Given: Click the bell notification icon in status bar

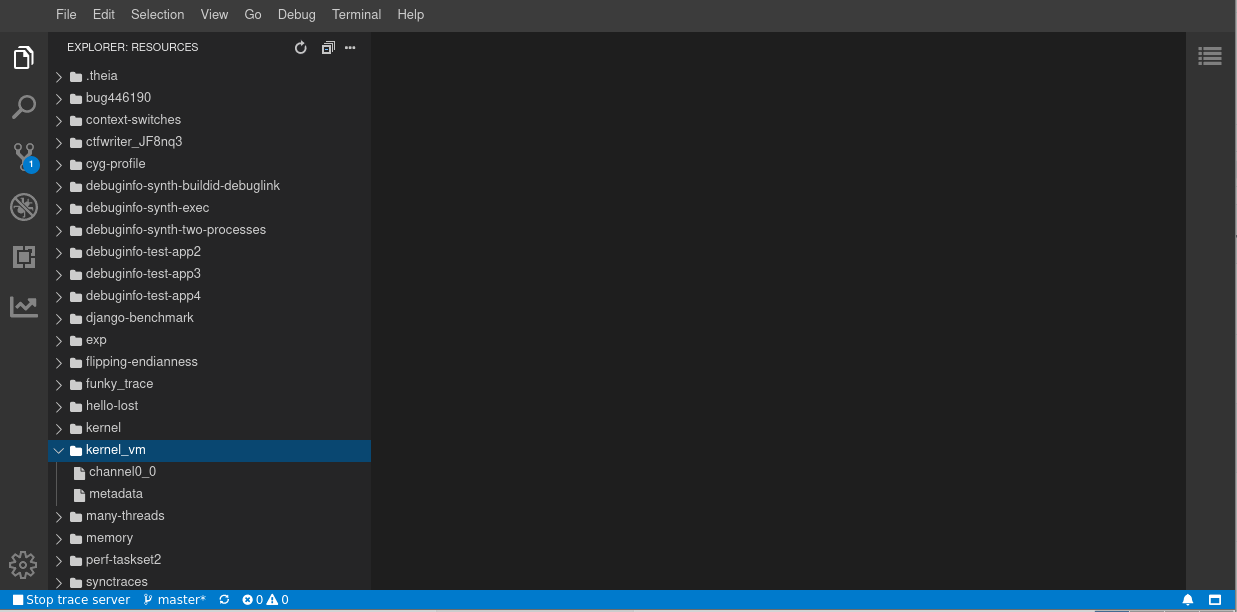Looking at the screenshot, I should pos(1186,599).
